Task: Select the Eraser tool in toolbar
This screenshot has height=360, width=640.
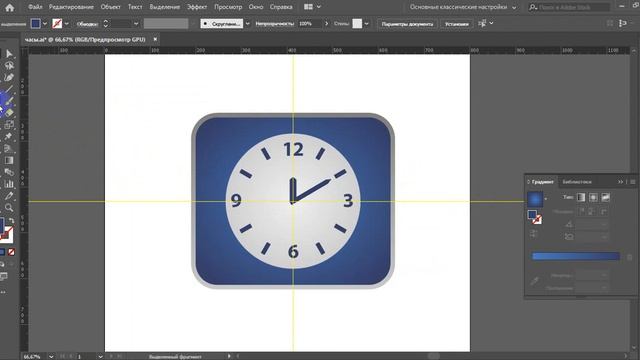Action: pyautogui.click(x=9, y=113)
